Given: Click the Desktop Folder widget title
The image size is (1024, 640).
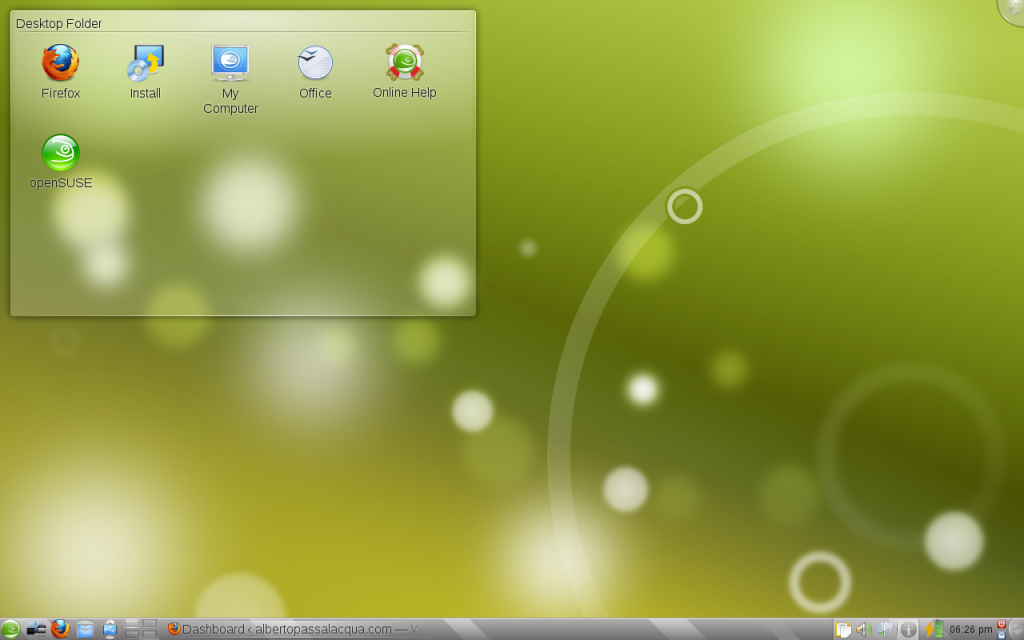Looking at the screenshot, I should [x=59, y=24].
